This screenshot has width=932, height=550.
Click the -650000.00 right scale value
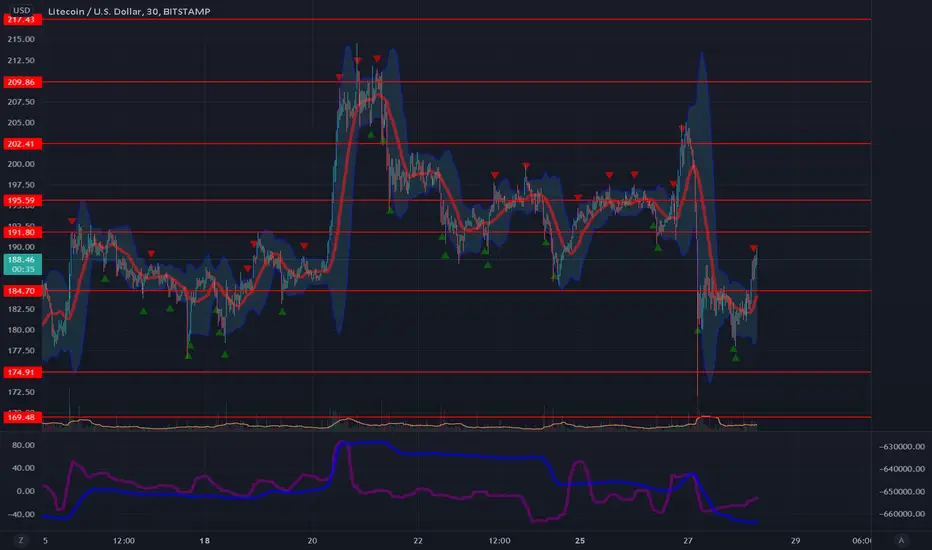902,492
